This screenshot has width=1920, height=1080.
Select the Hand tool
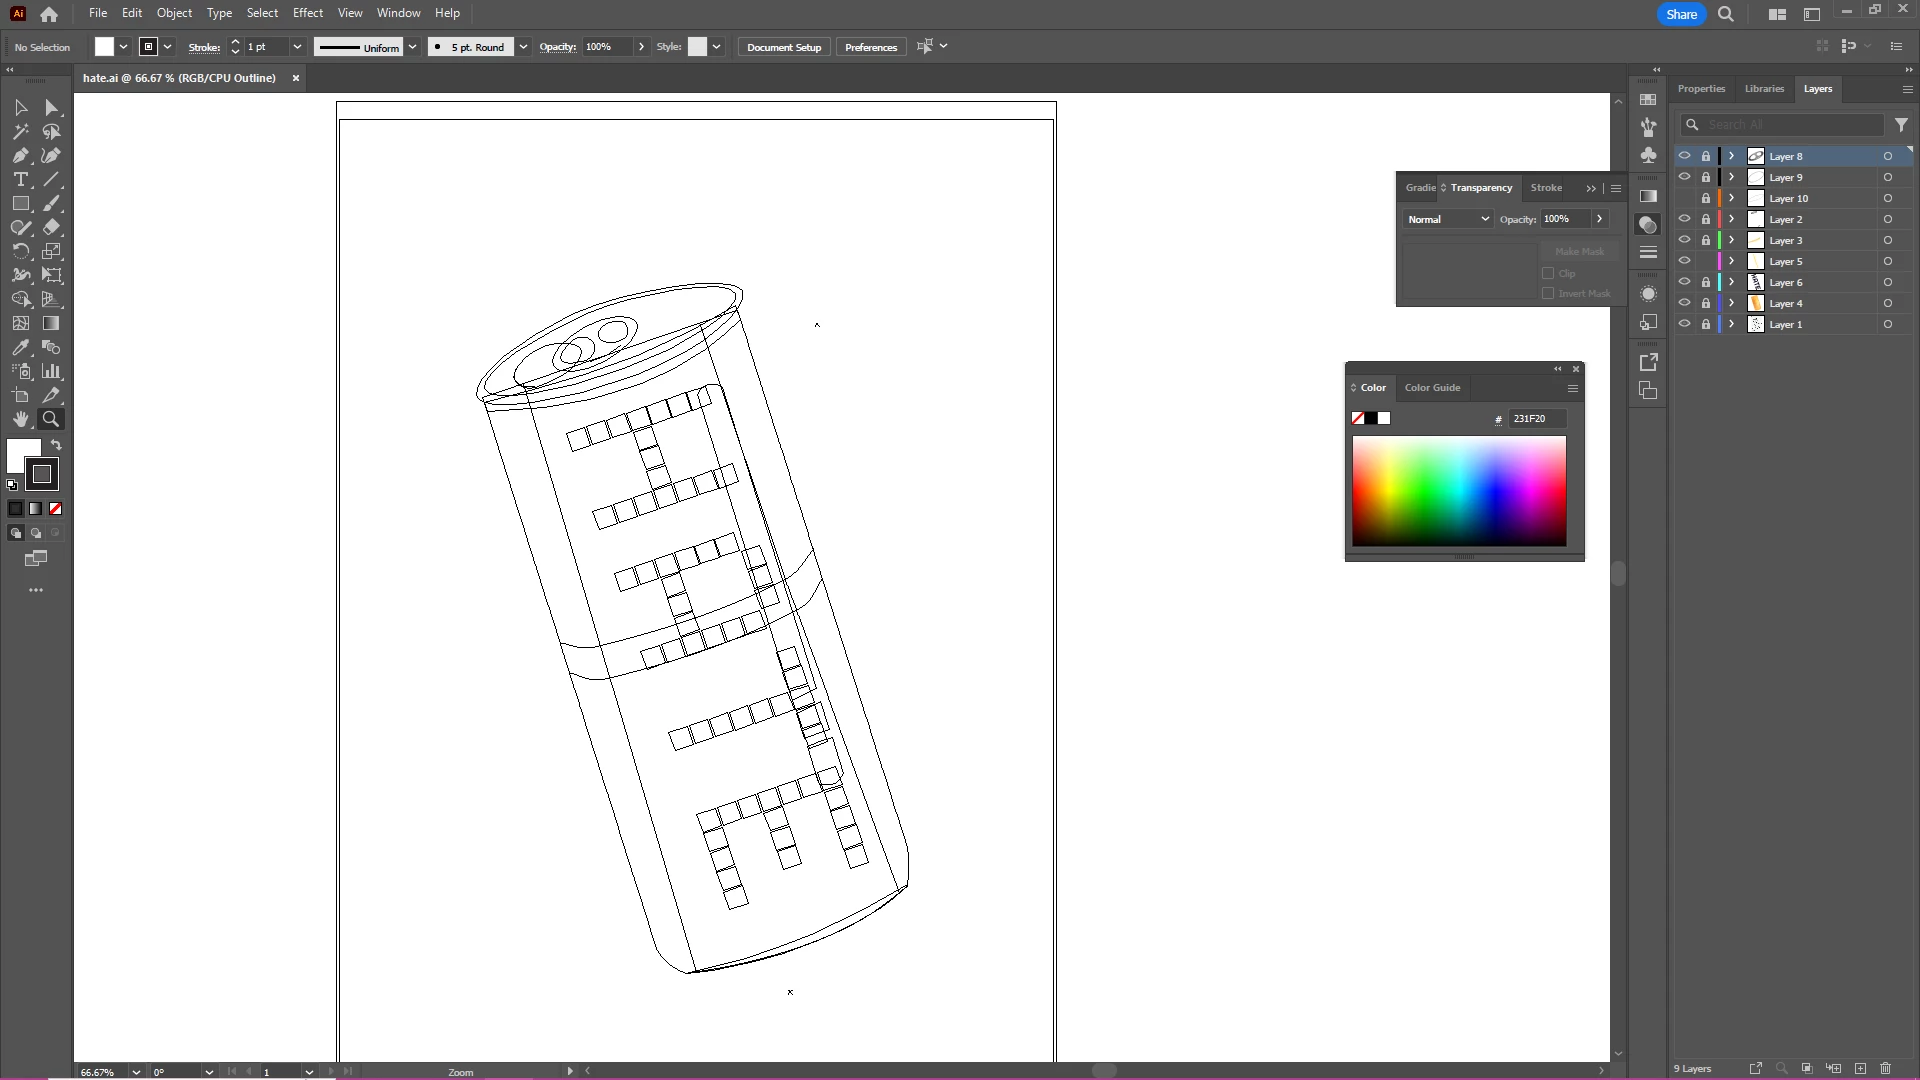point(20,420)
